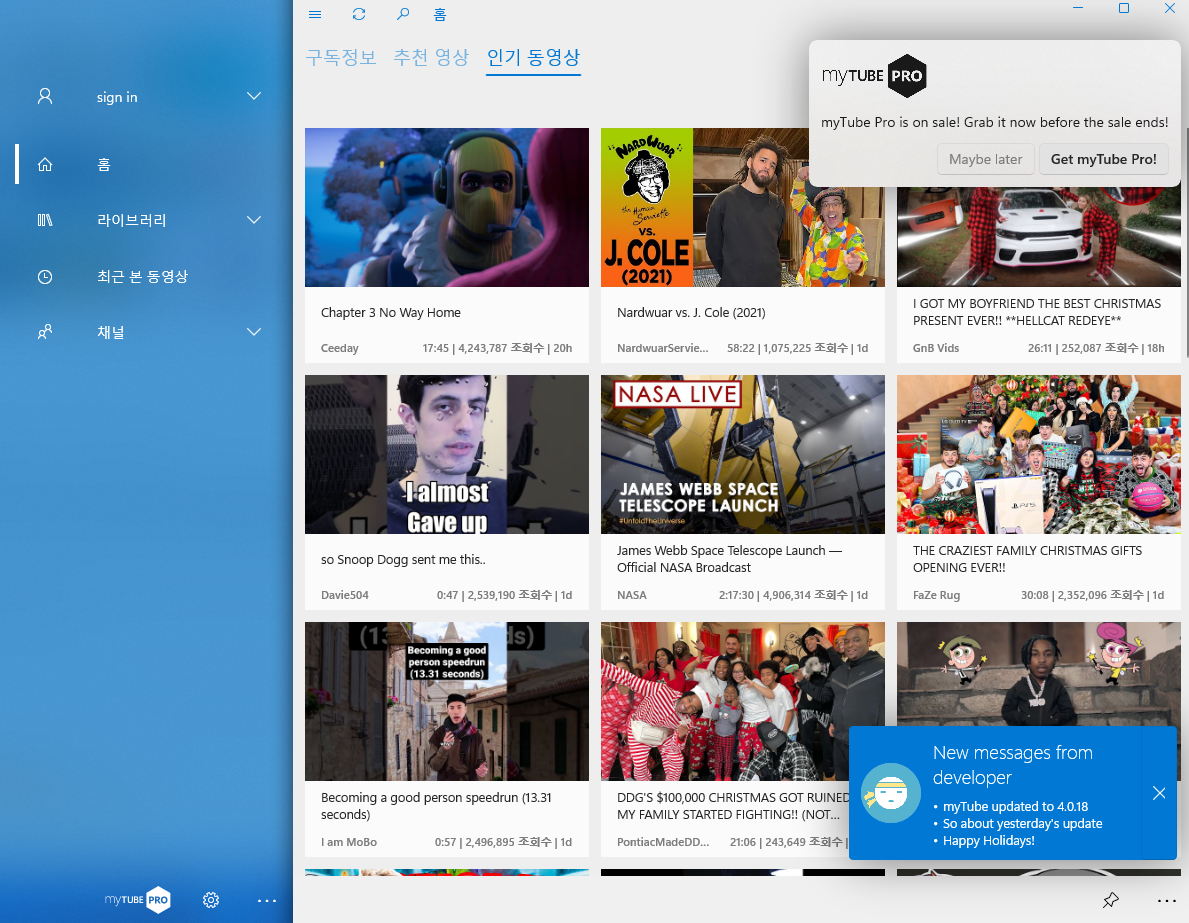Click the developer avatar in notification
Image resolution: width=1189 pixels, height=923 pixels.
coord(891,793)
